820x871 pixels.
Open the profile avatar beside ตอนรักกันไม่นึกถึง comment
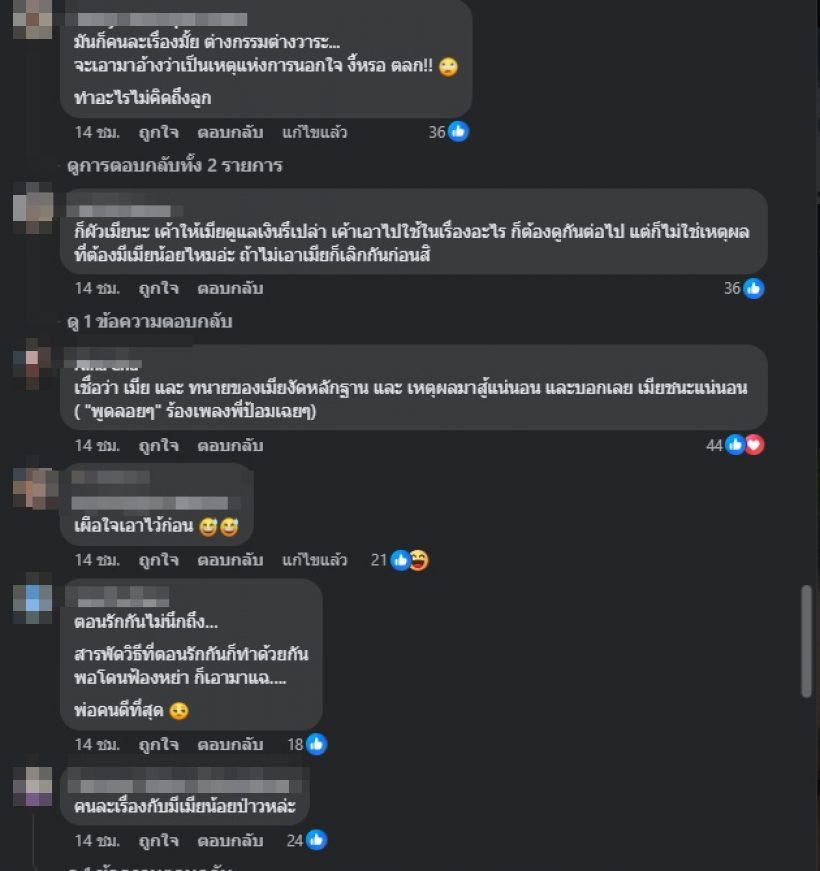pos(32,604)
